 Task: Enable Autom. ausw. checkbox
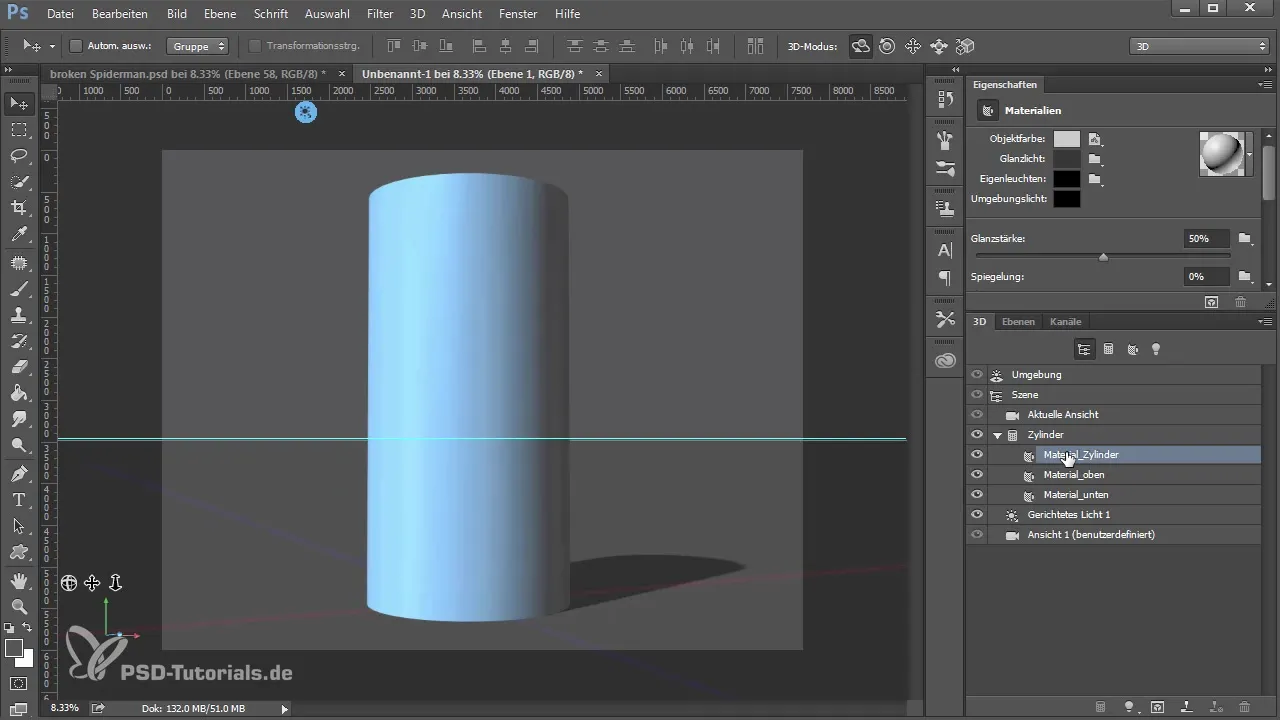coord(76,46)
